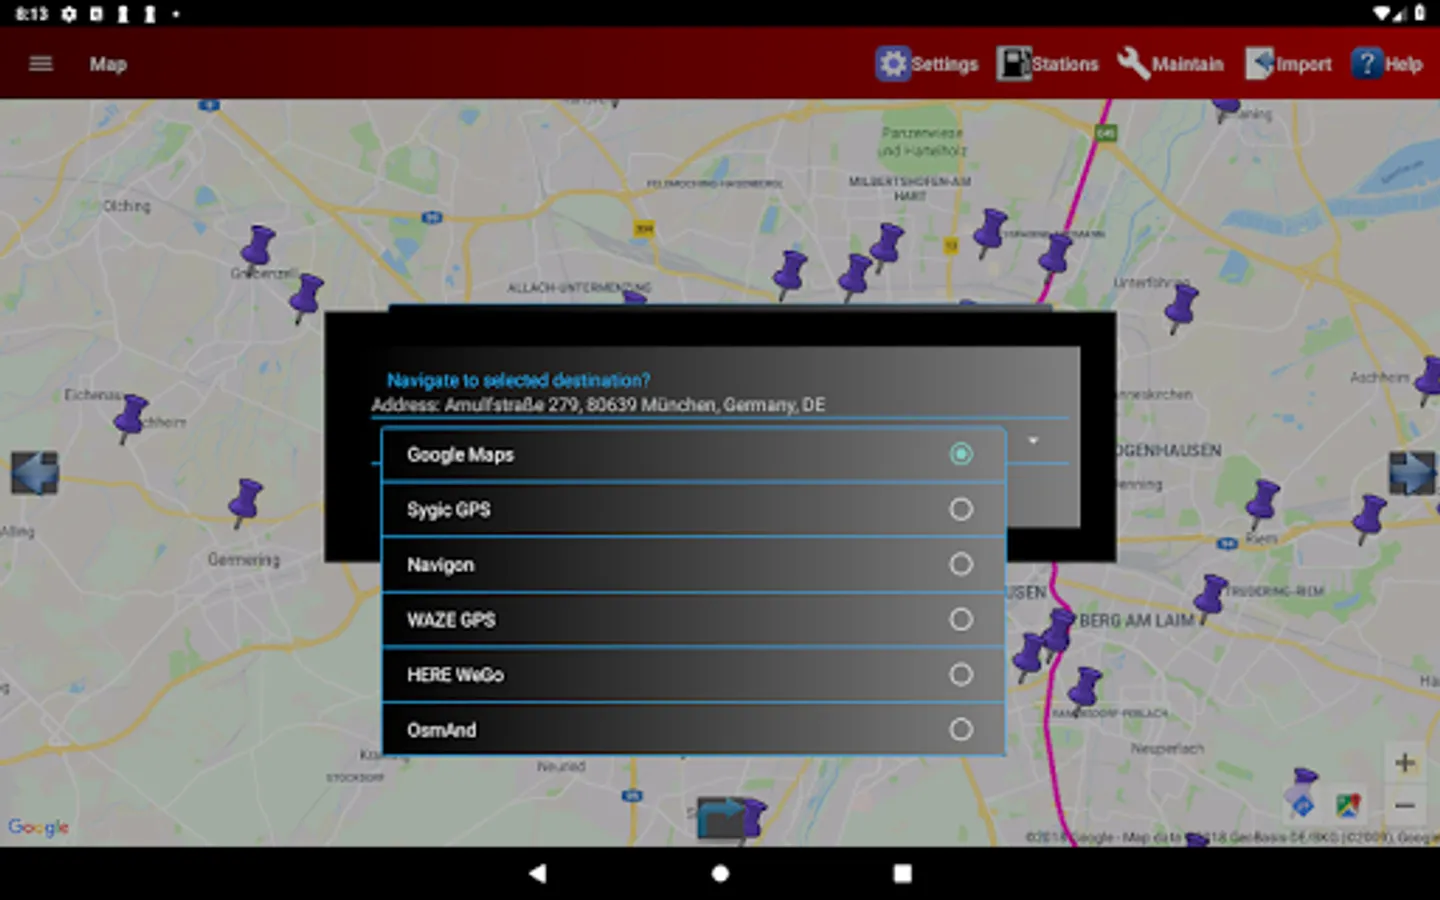The image size is (1440, 900).
Task: Tap the Android home button
Action: 720,873
